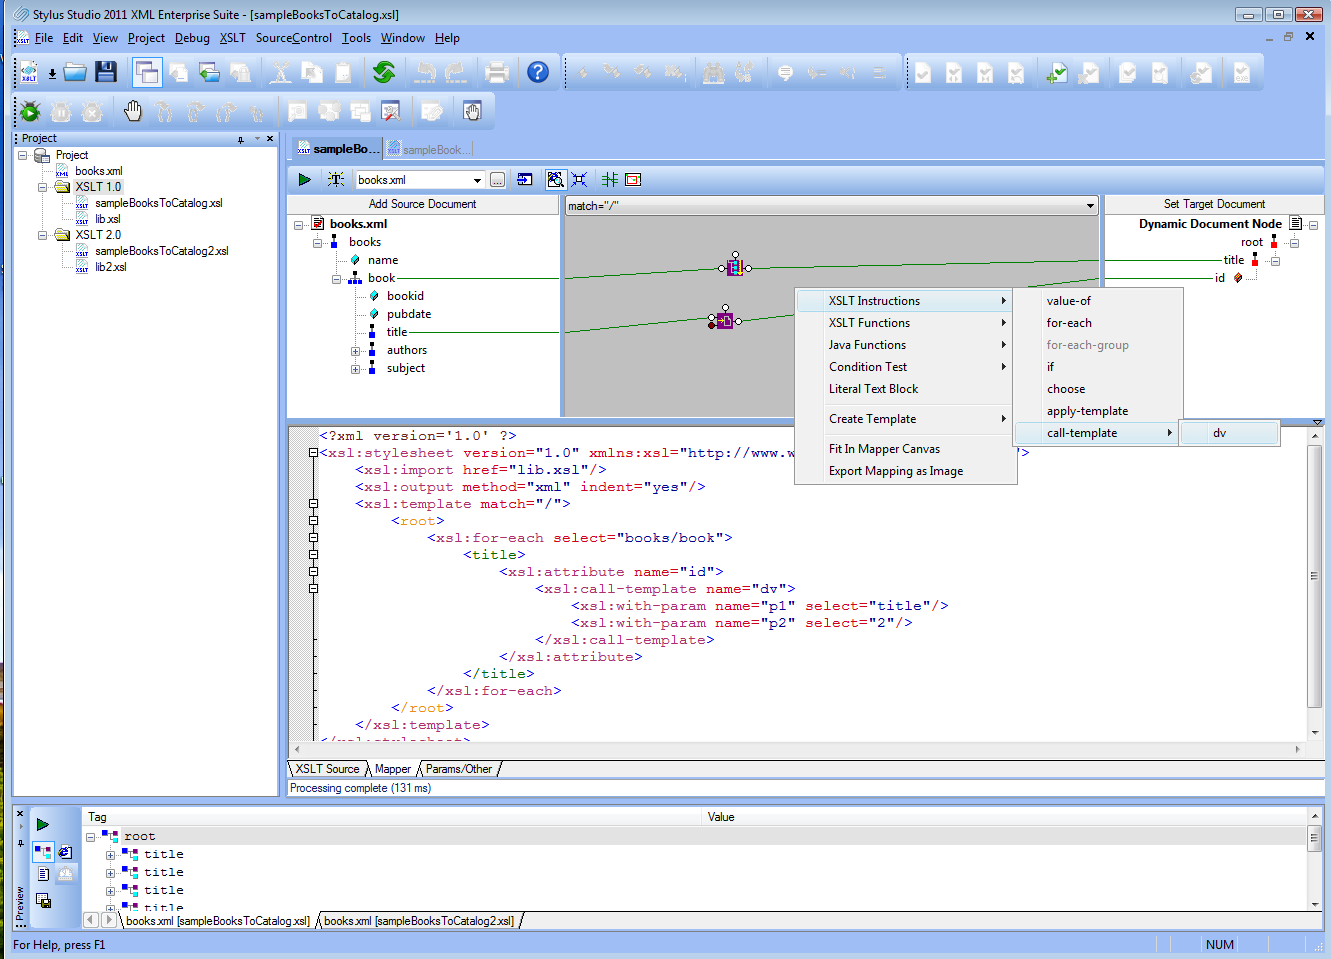The width and height of the screenshot is (1331, 959).
Task: Click the Internet Explorer preview icon
Action: pyautogui.click(x=65, y=852)
